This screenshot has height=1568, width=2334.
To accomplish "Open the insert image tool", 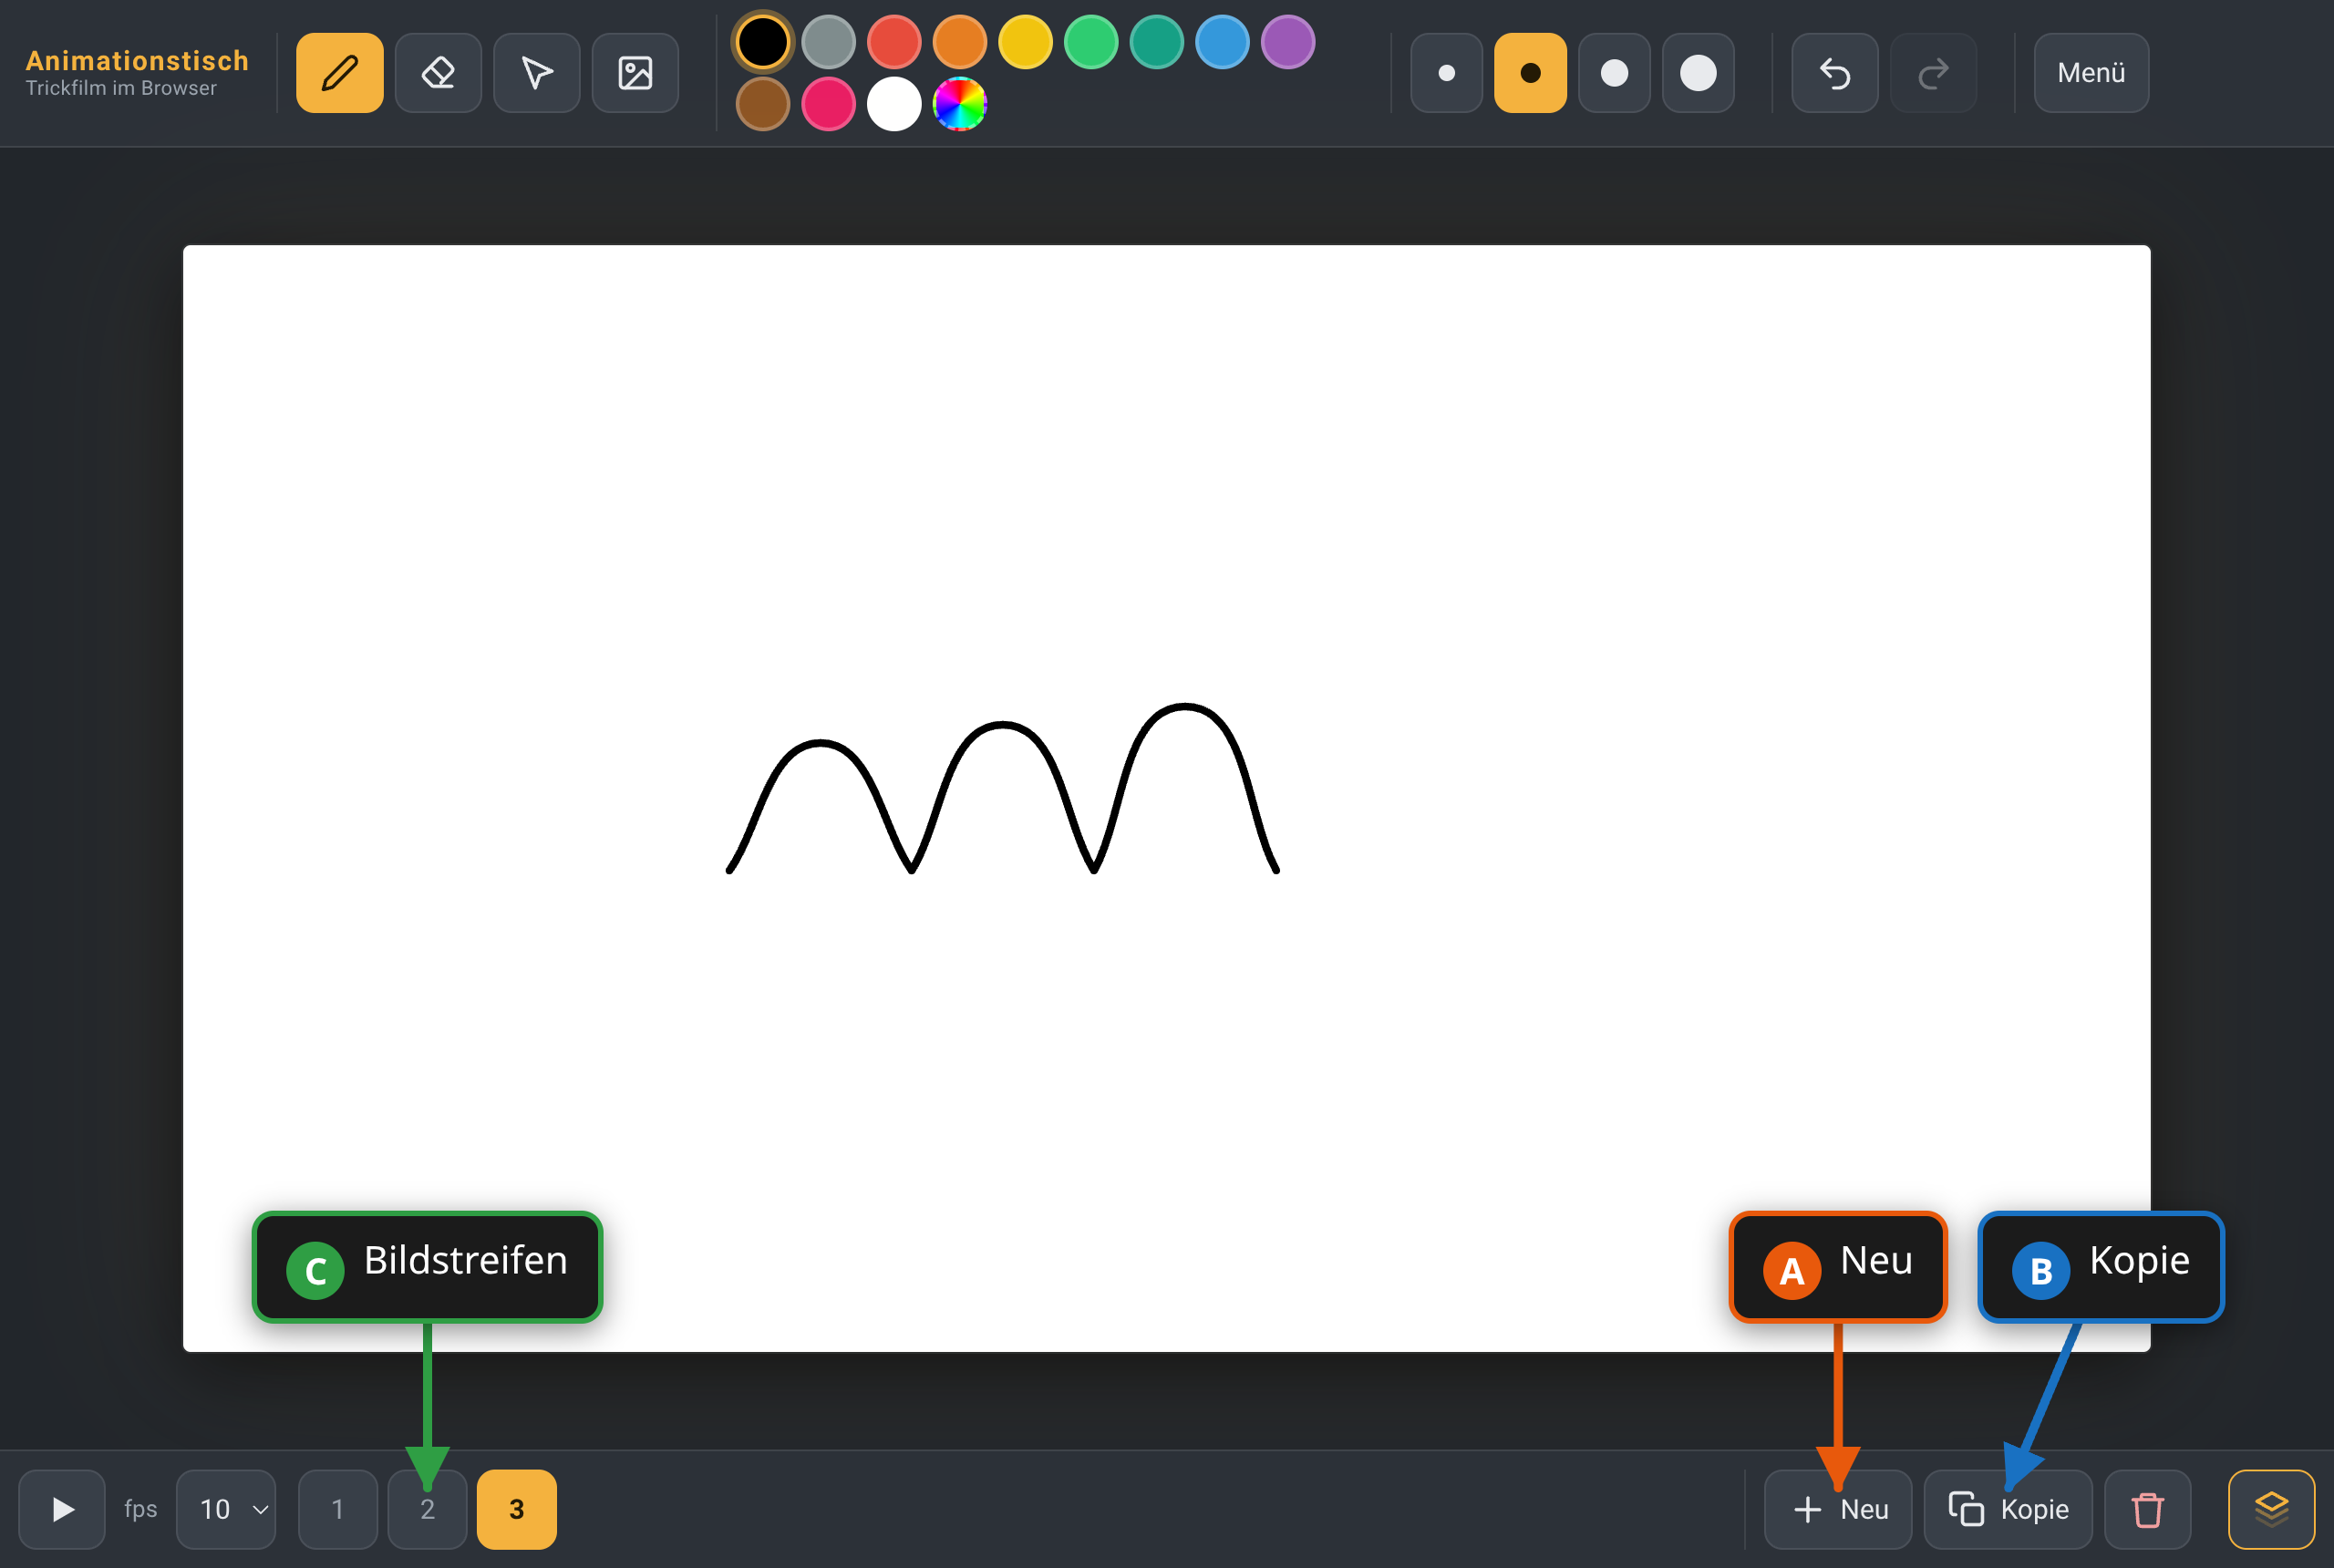I will 635,73.
